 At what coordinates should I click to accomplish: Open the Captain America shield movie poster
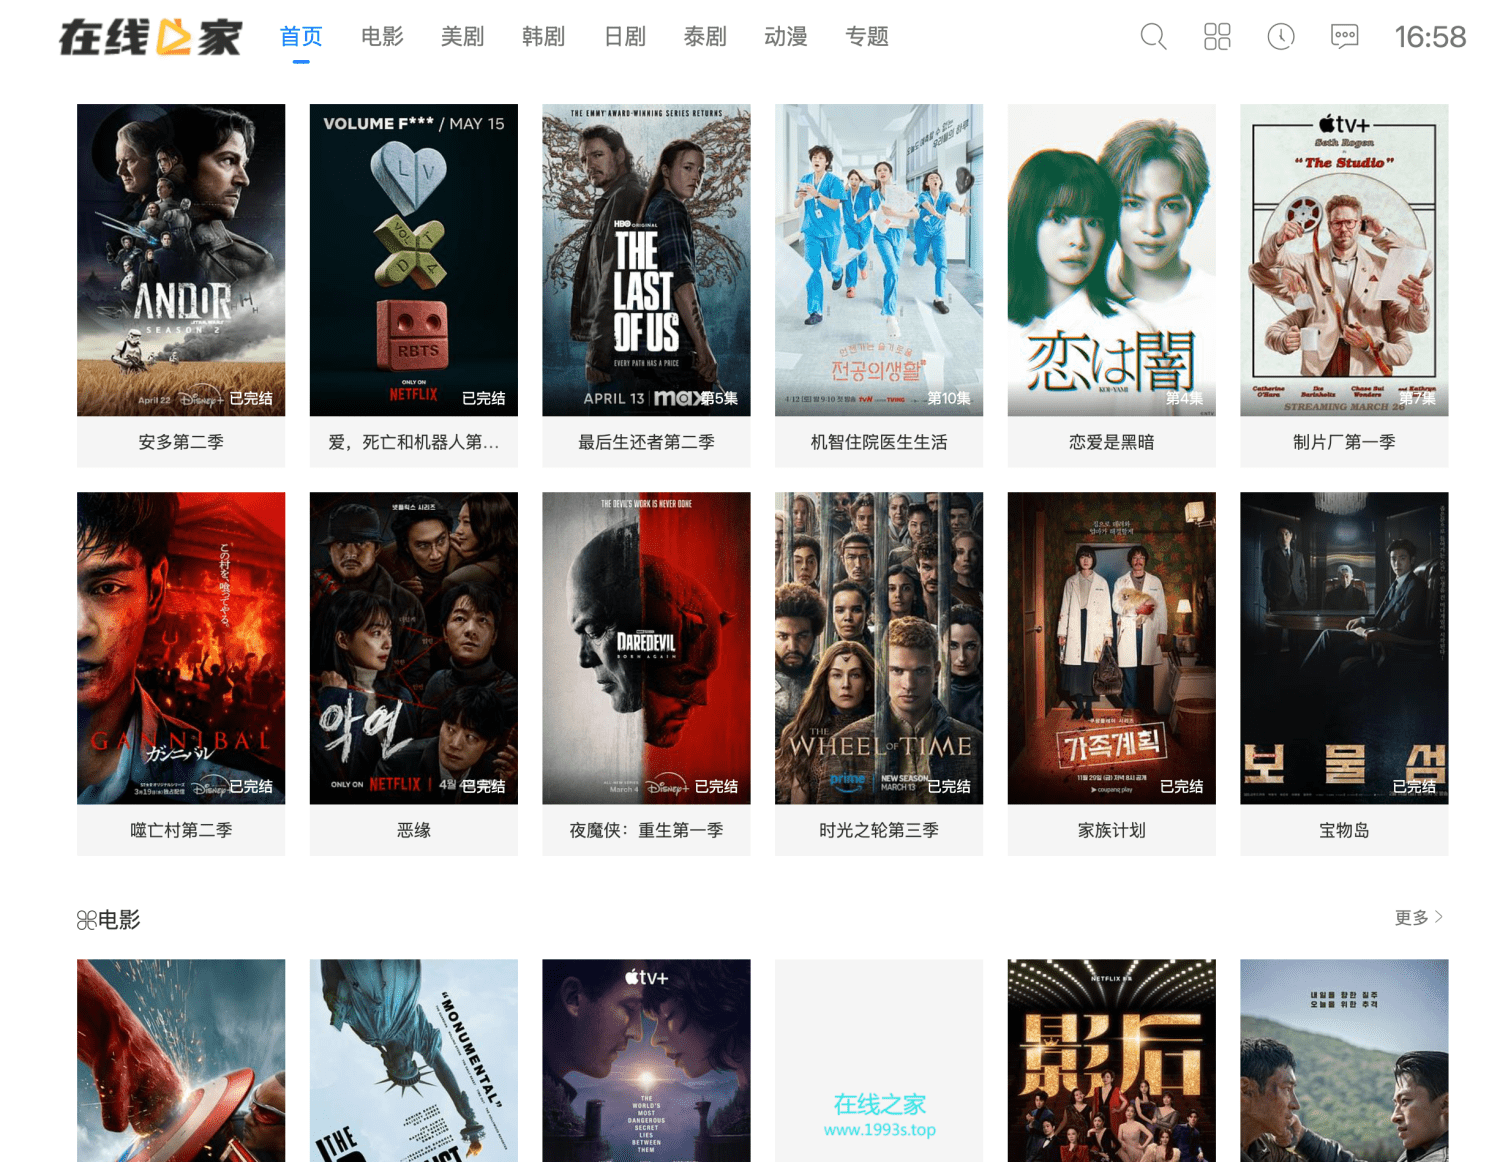(x=181, y=1060)
